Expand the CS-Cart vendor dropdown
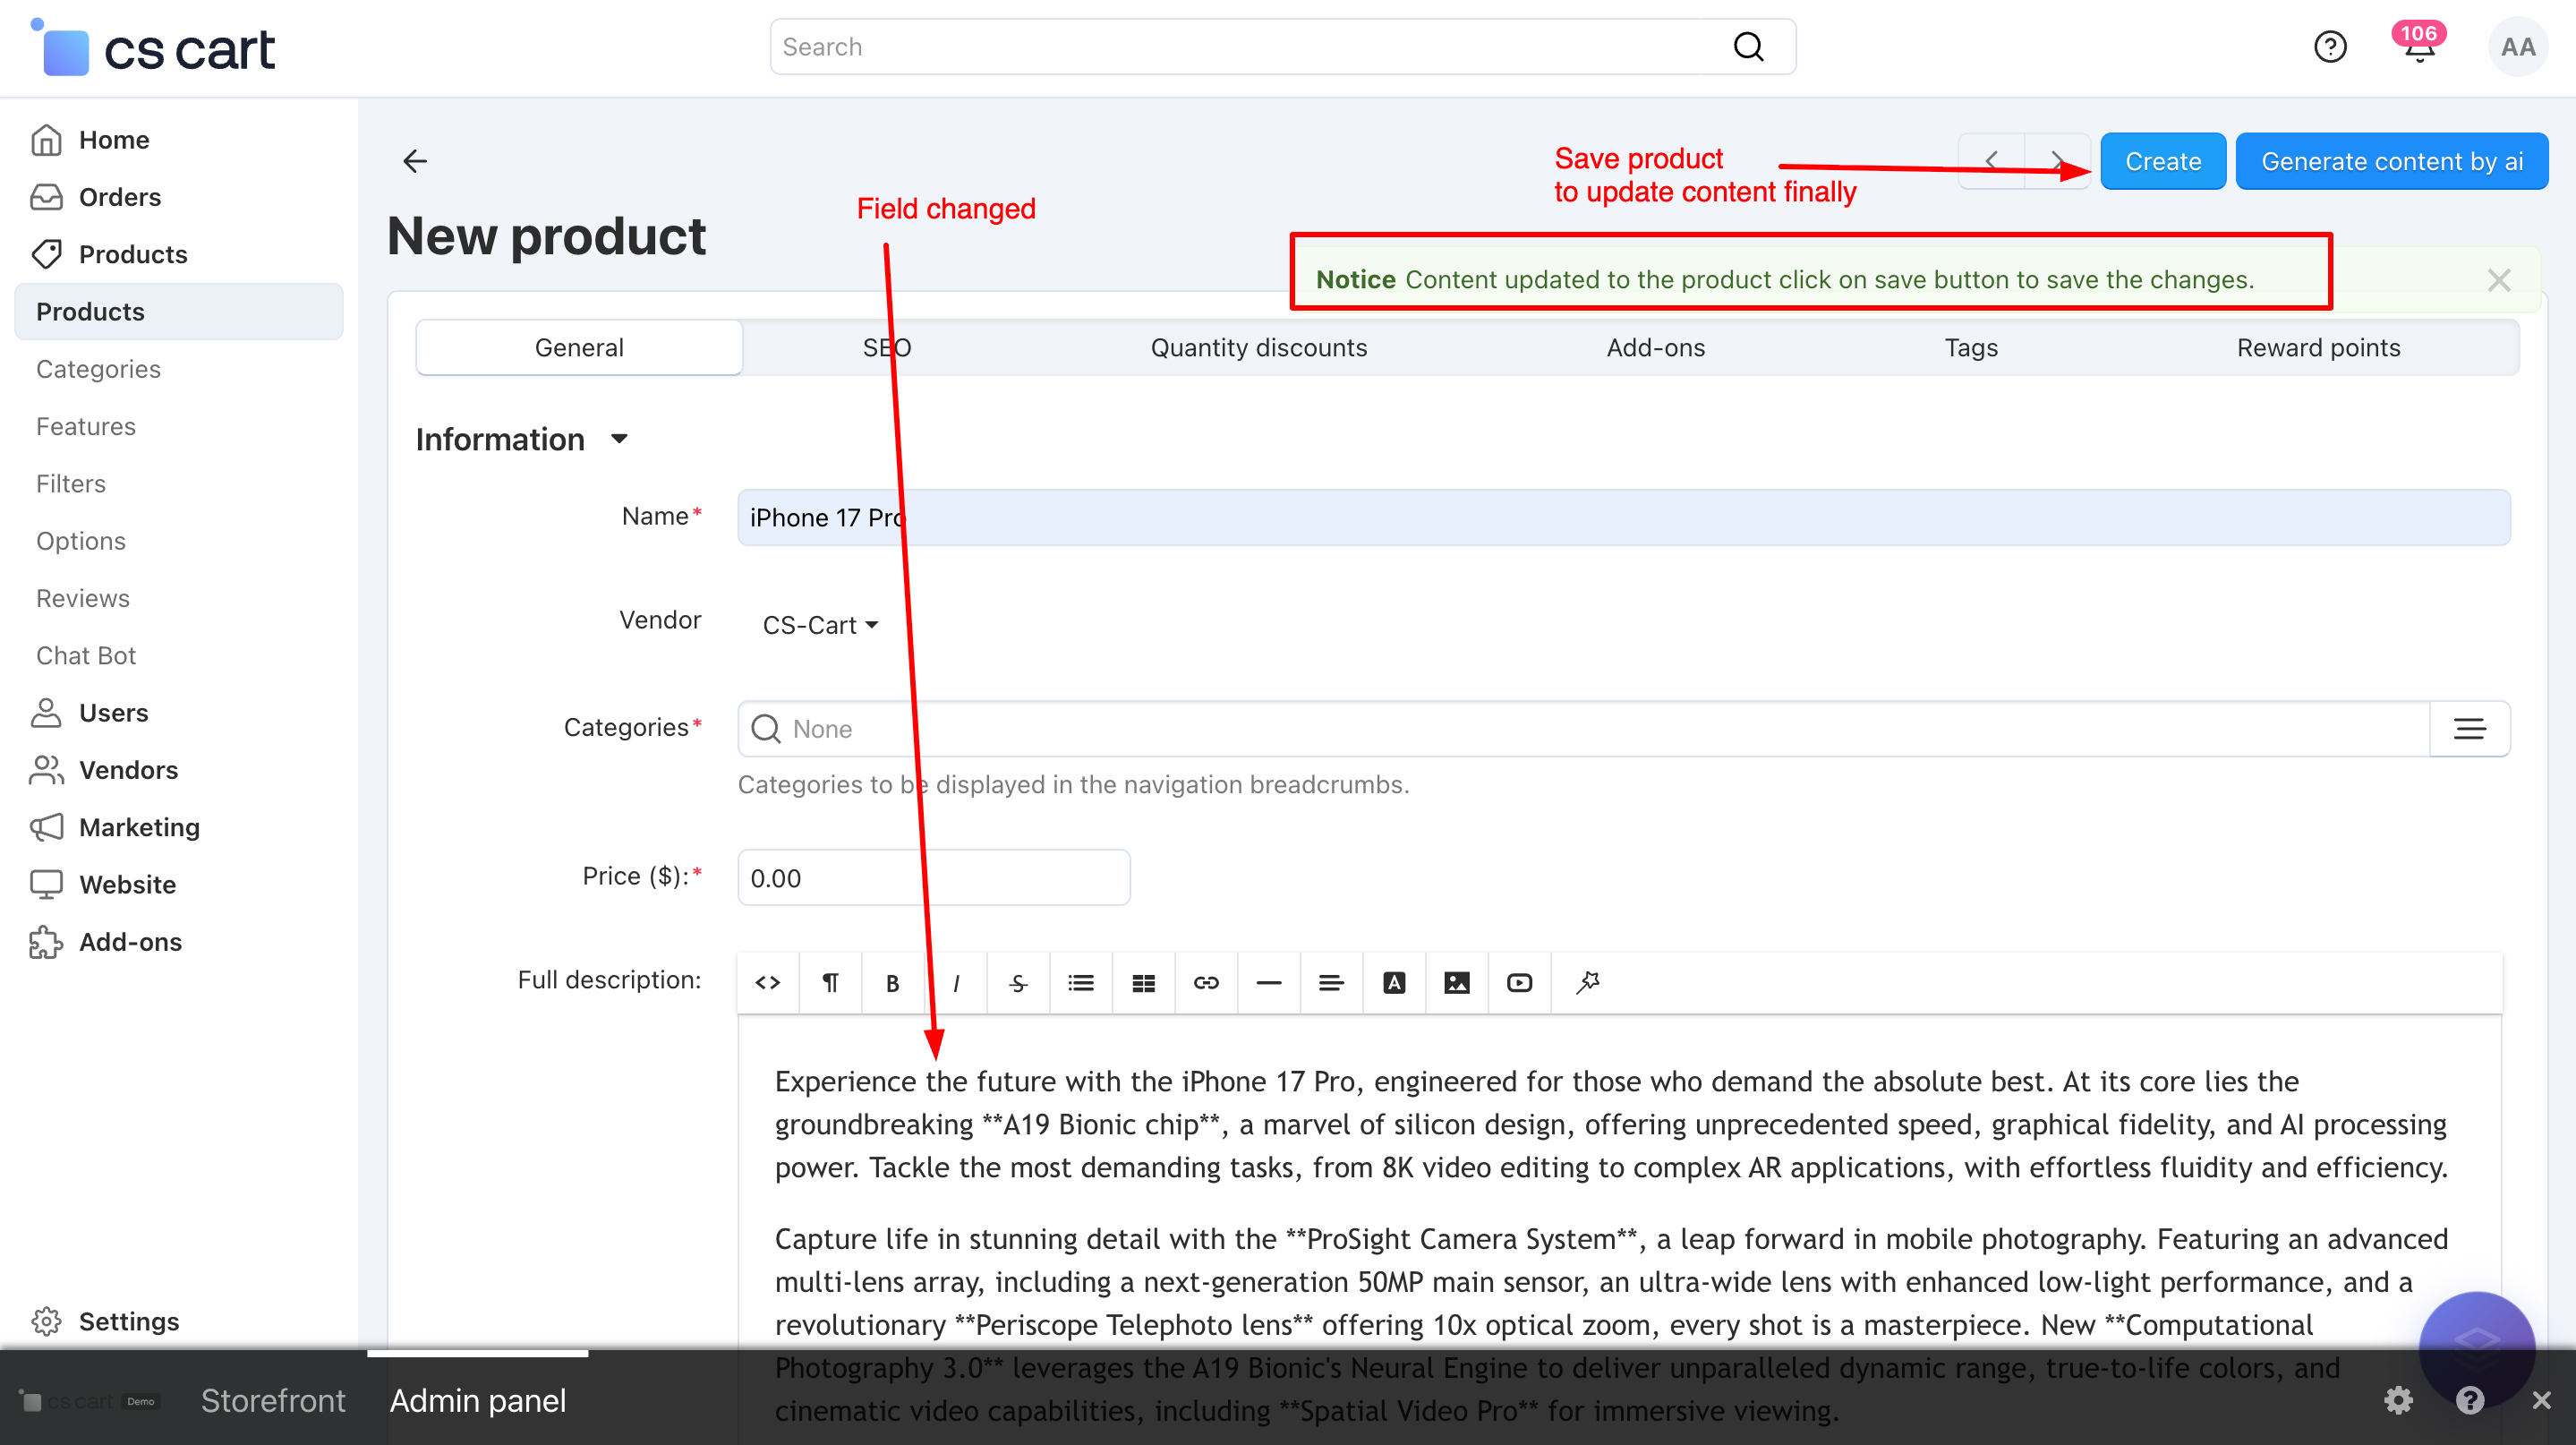 pos(820,625)
